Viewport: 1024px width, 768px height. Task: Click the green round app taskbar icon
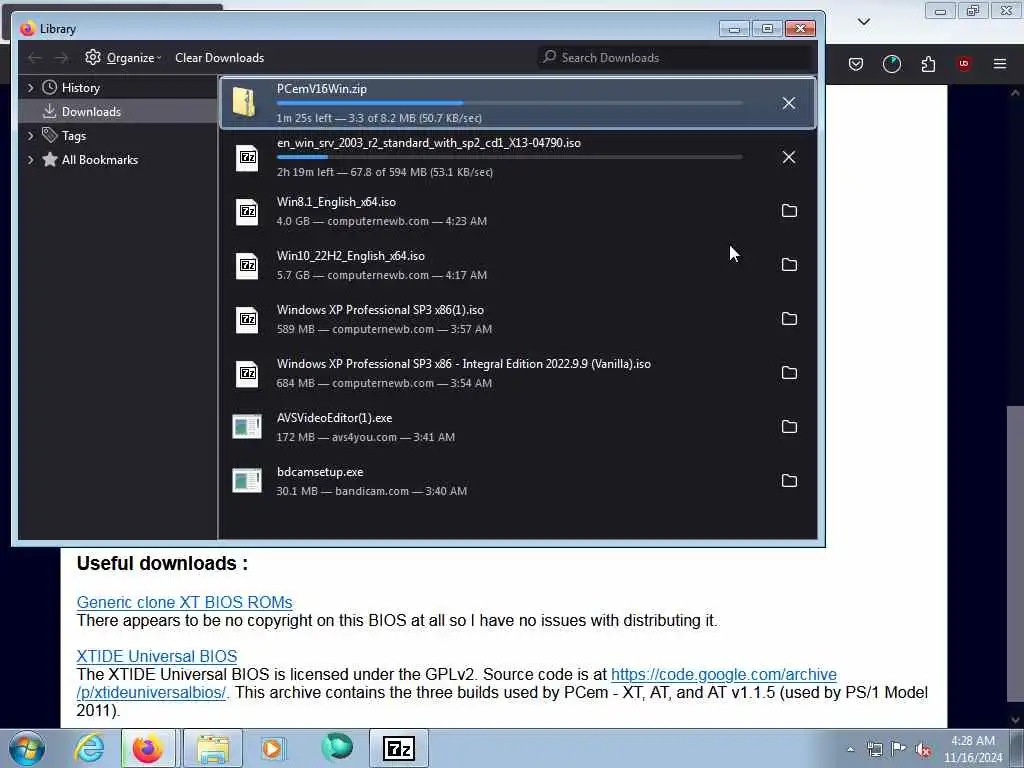[337, 747]
